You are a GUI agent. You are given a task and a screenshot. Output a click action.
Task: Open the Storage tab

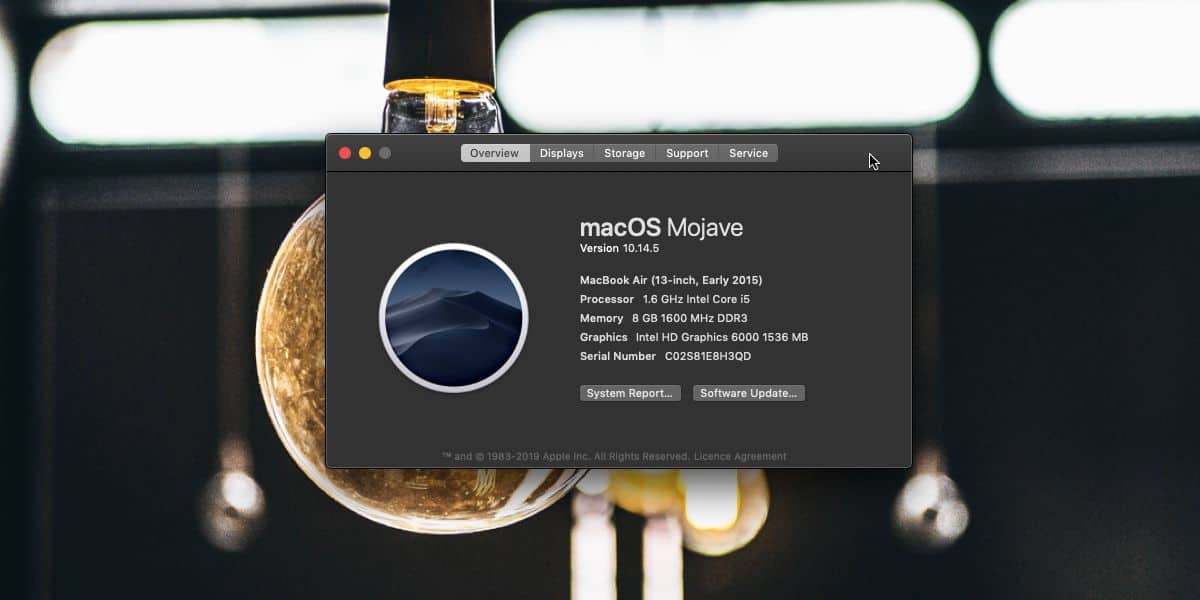[x=624, y=153]
